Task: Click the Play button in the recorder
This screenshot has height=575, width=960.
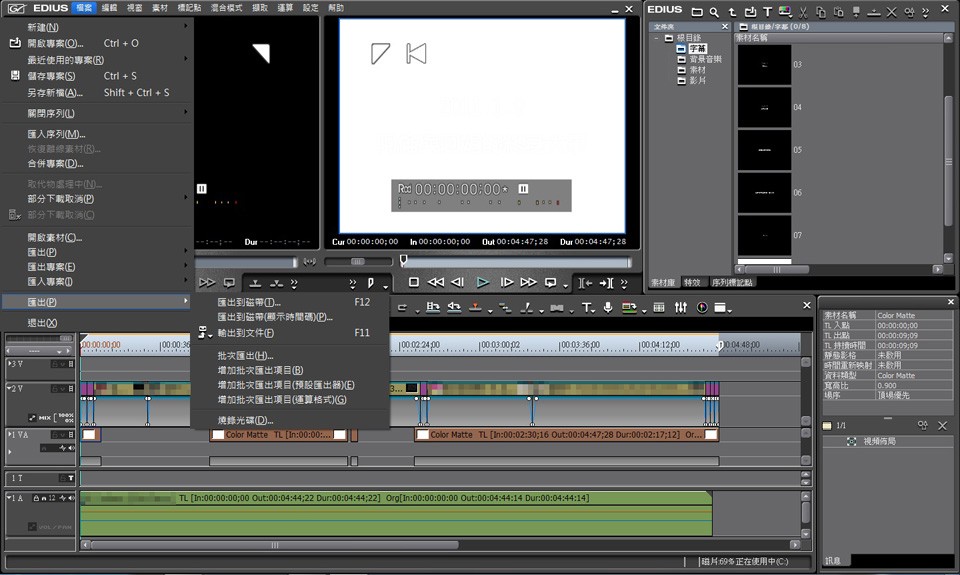Action: coord(482,283)
